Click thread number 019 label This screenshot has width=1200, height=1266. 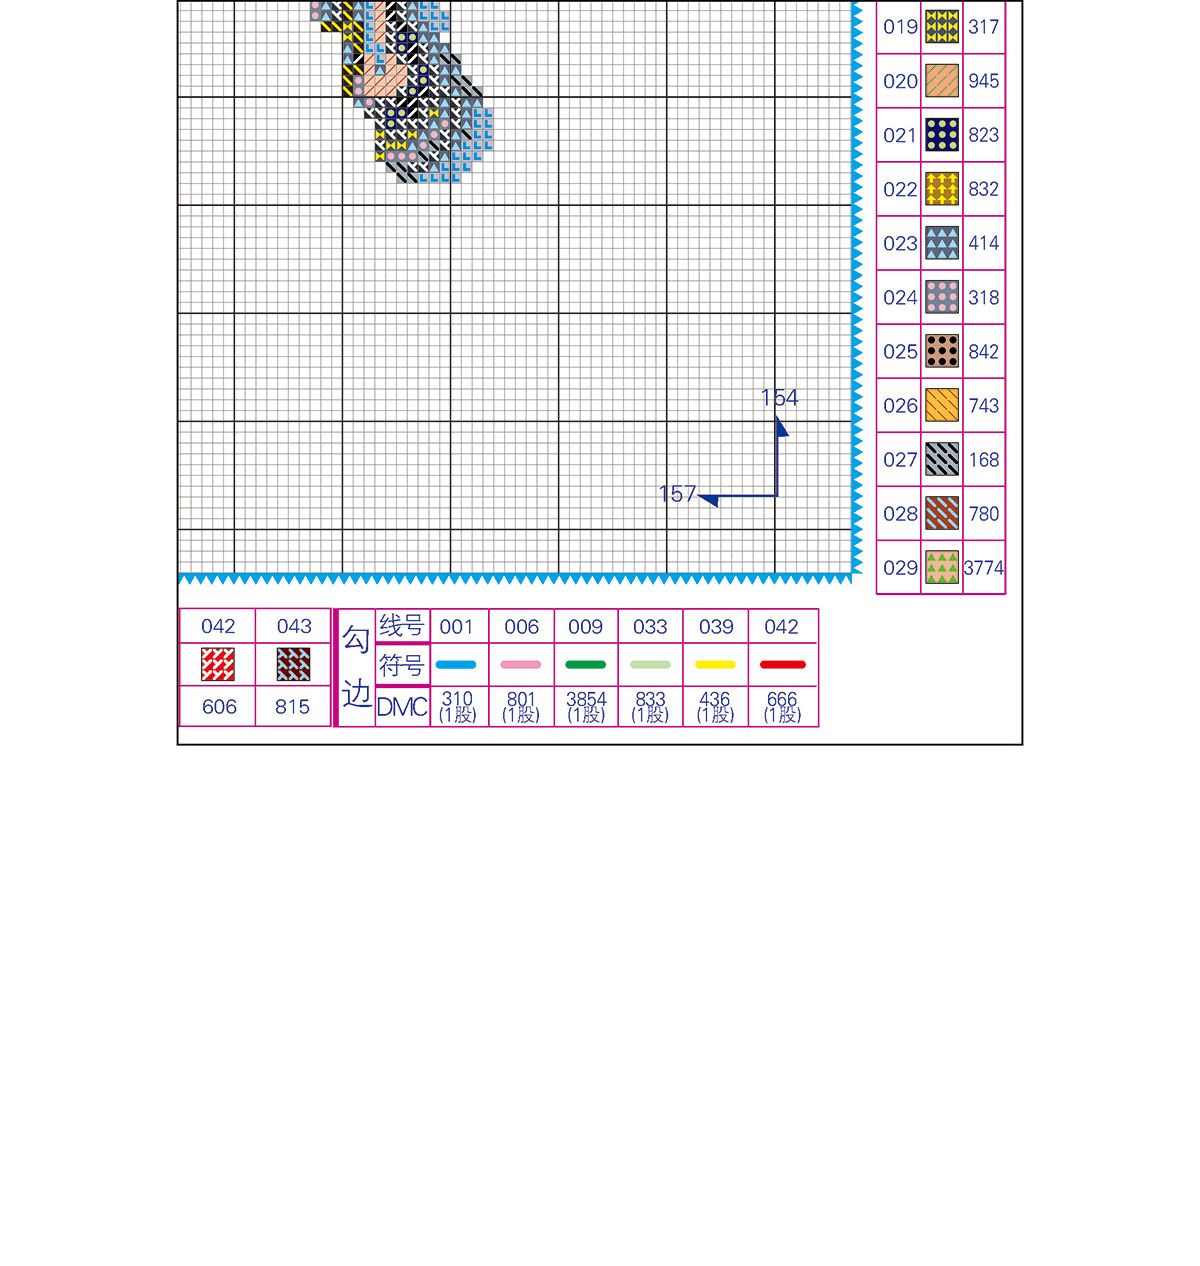click(900, 27)
